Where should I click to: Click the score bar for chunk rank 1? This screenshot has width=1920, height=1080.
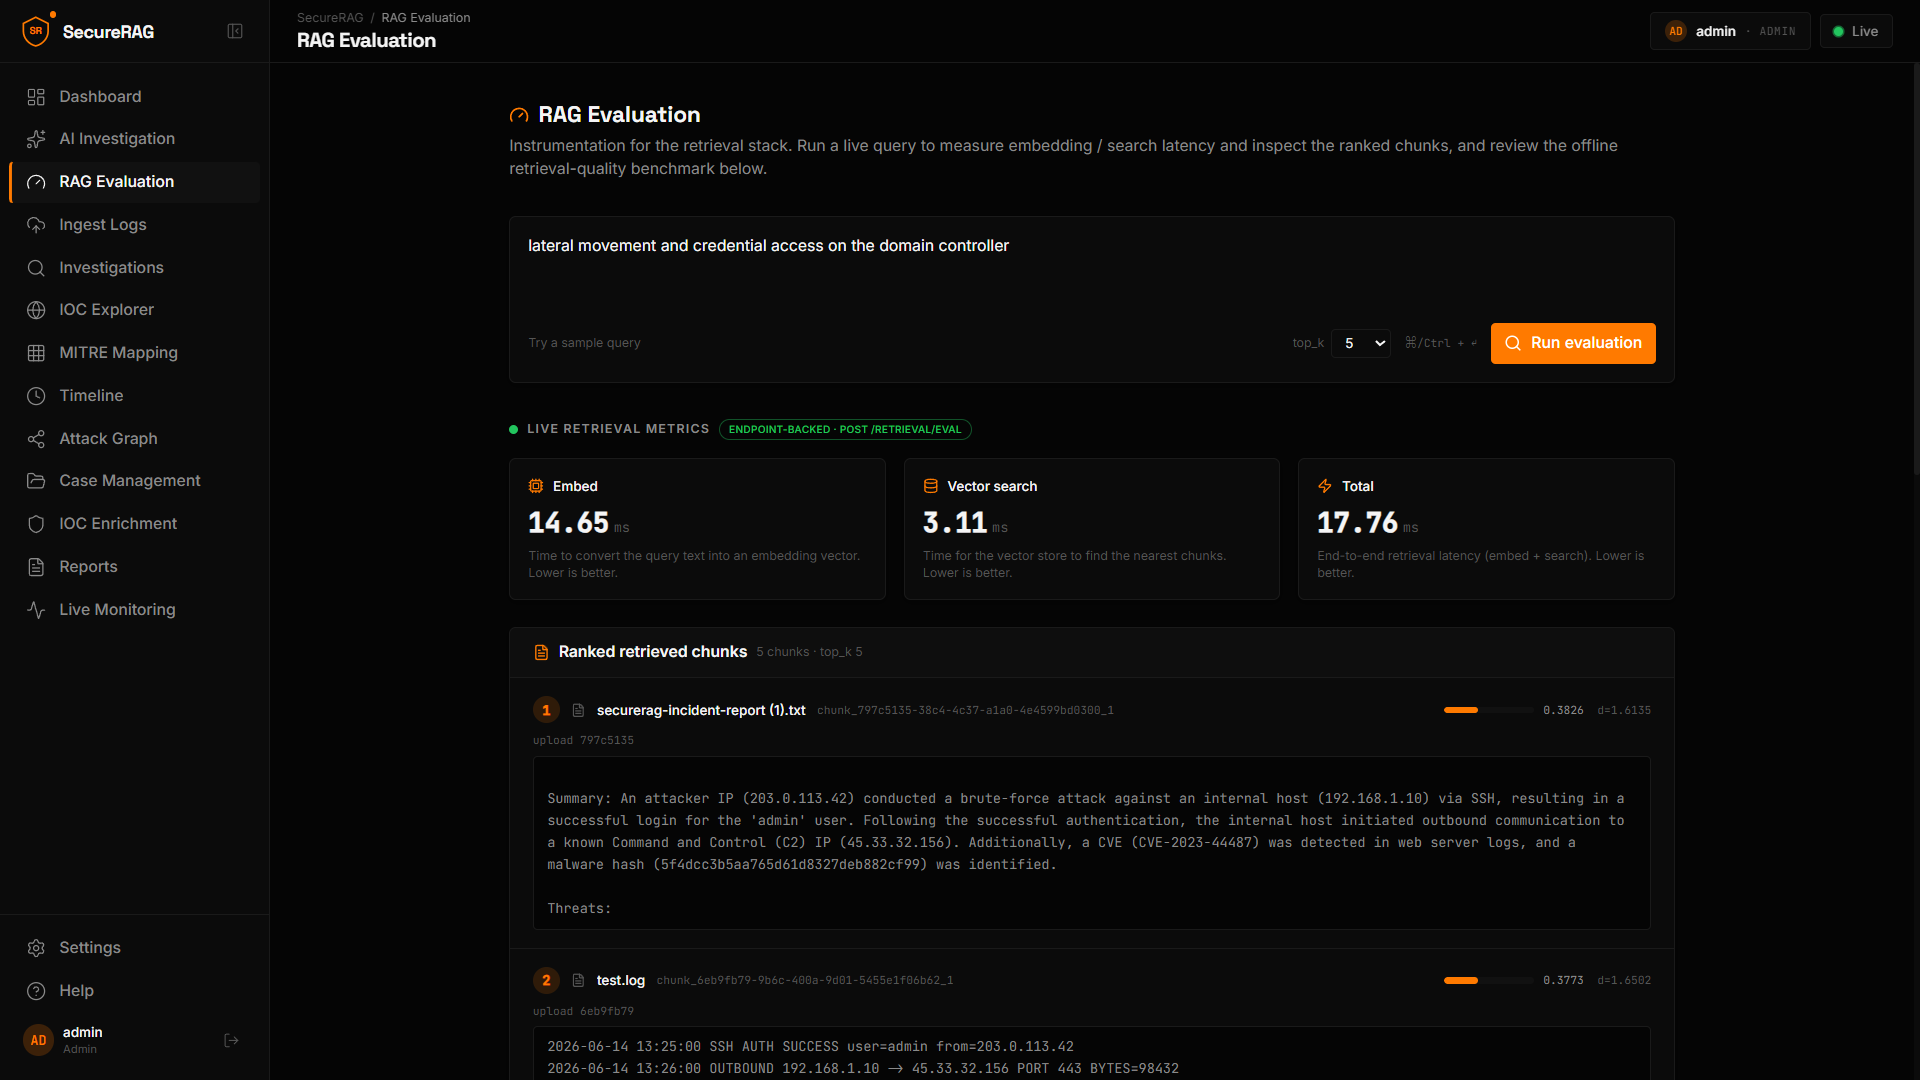pyautogui.click(x=1488, y=710)
